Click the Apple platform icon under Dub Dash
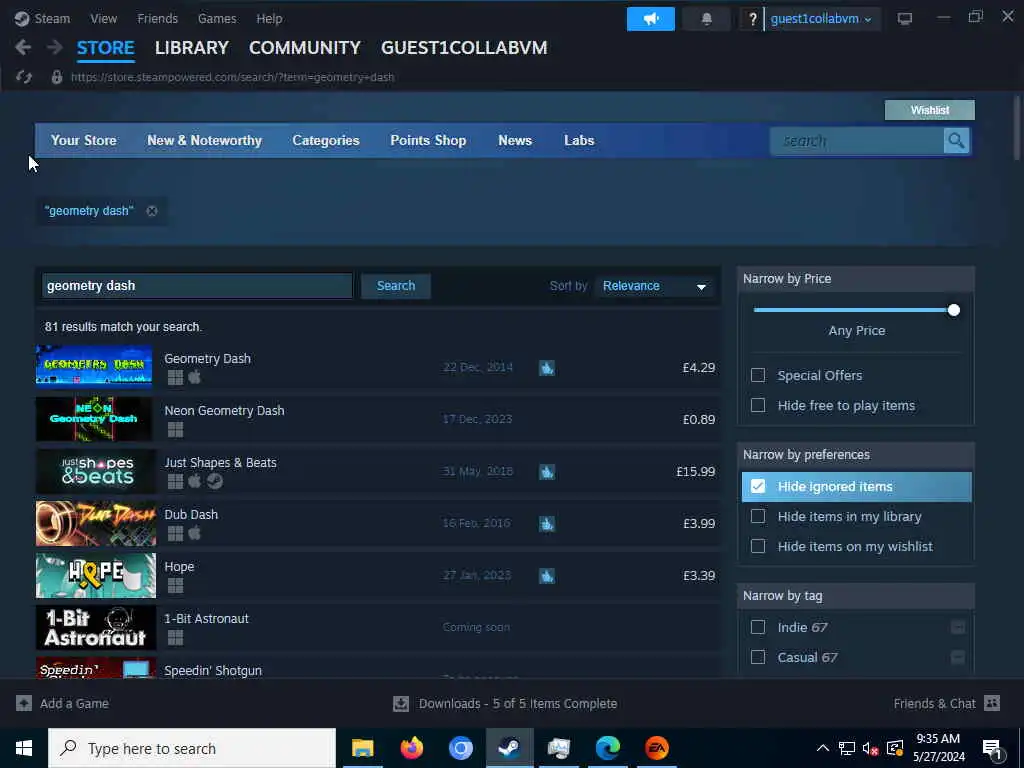This screenshot has height=768, width=1024. point(195,534)
